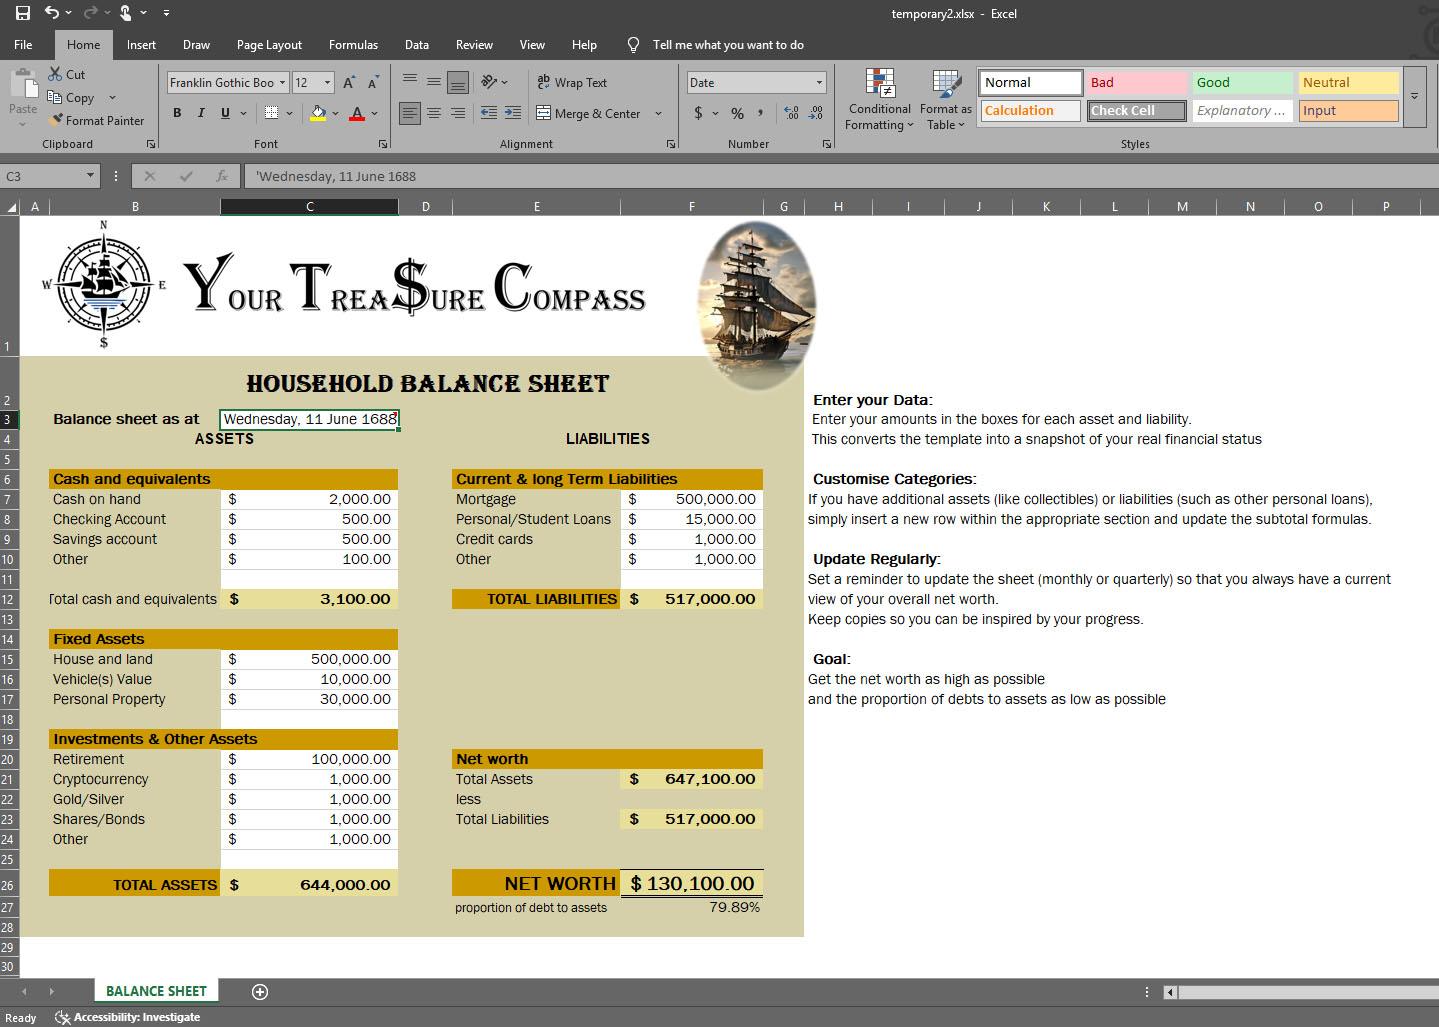The height and width of the screenshot is (1027, 1439).
Task: Toggle Wrap Text for the cell
Action: (572, 83)
